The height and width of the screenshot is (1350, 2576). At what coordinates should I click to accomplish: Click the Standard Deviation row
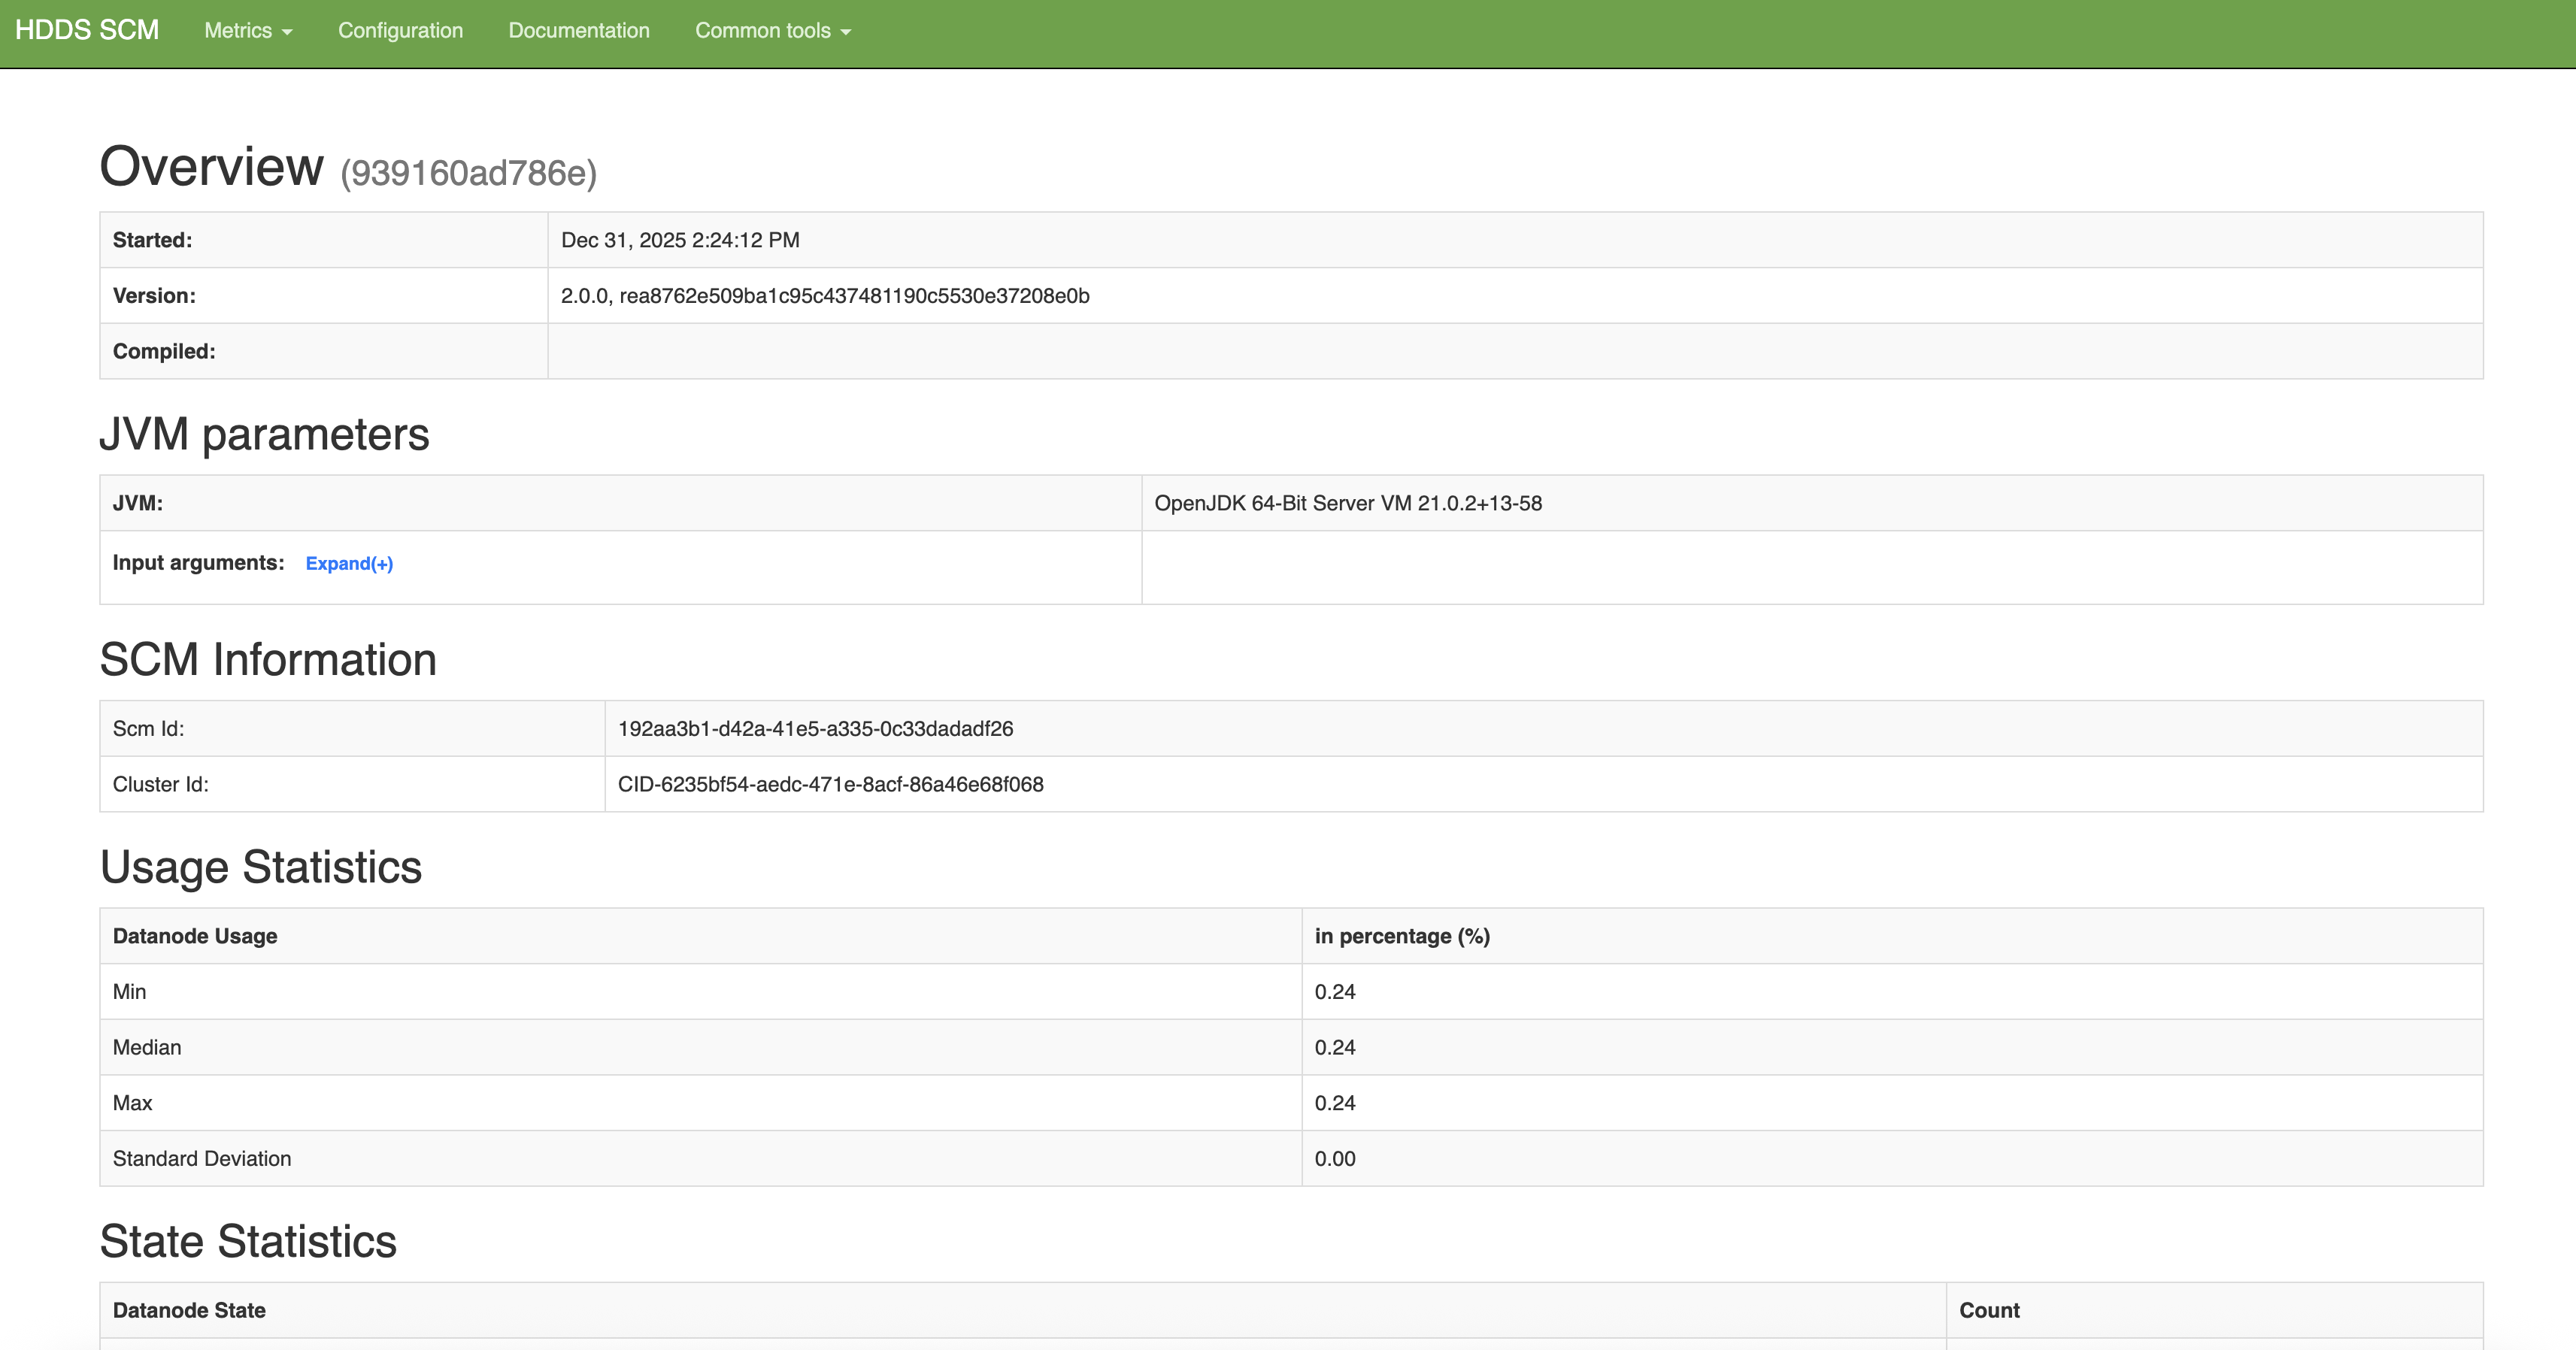[x=202, y=1158]
